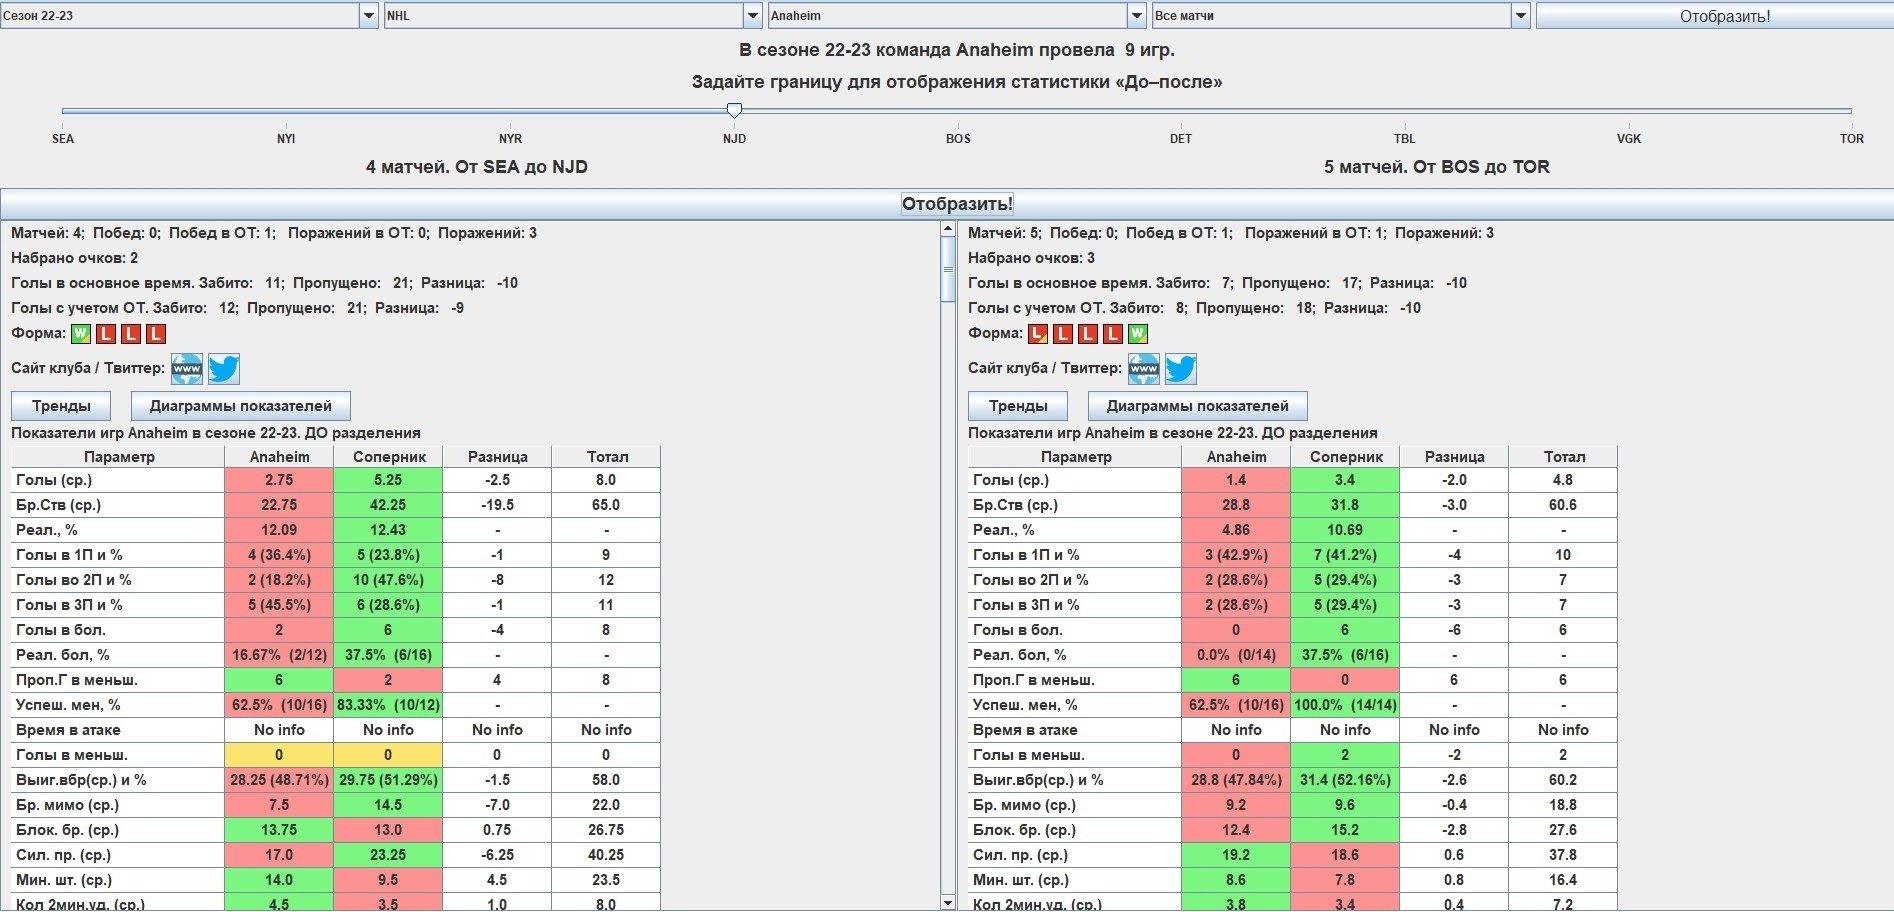Viewport: 1894px width, 912px height.
Task: Click the wide Отобразить! bar below slider
Action: (957, 204)
